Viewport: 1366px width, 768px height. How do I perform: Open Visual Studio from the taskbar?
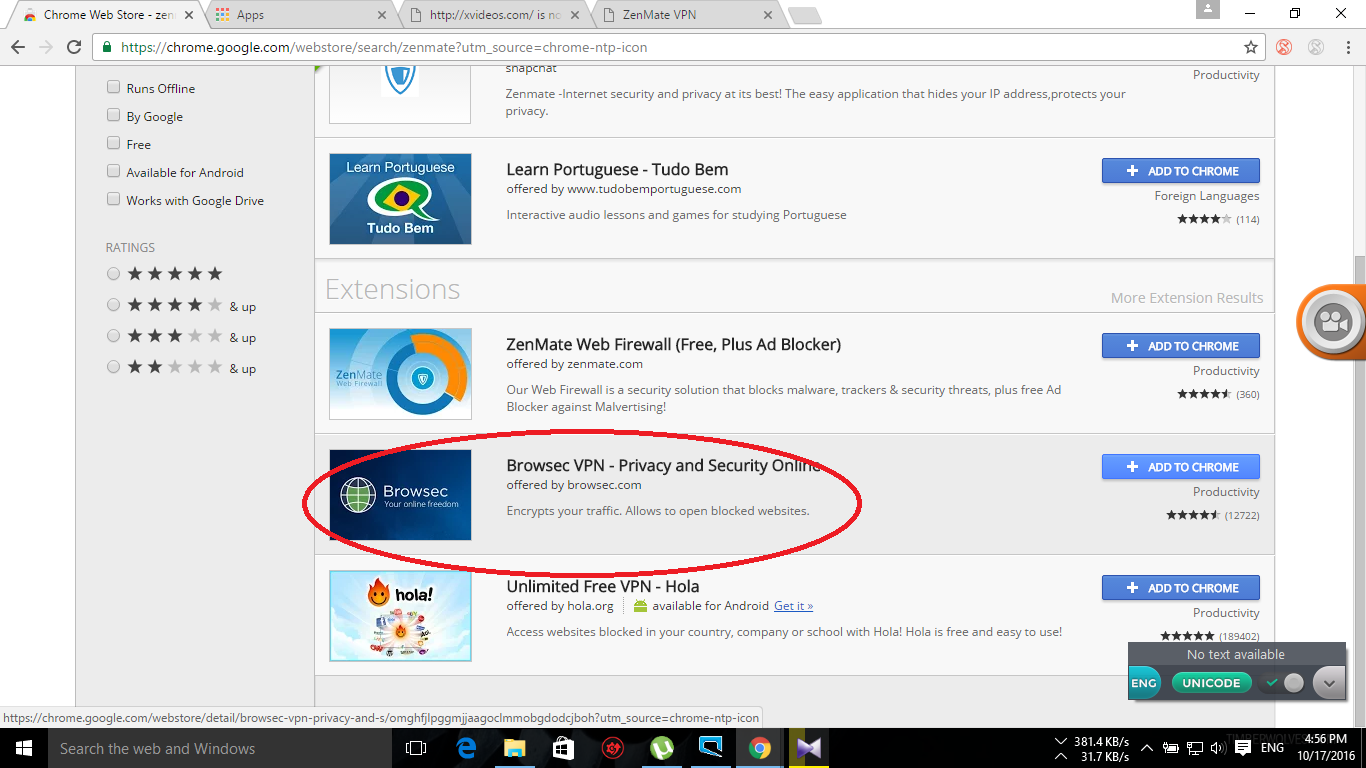pos(808,748)
